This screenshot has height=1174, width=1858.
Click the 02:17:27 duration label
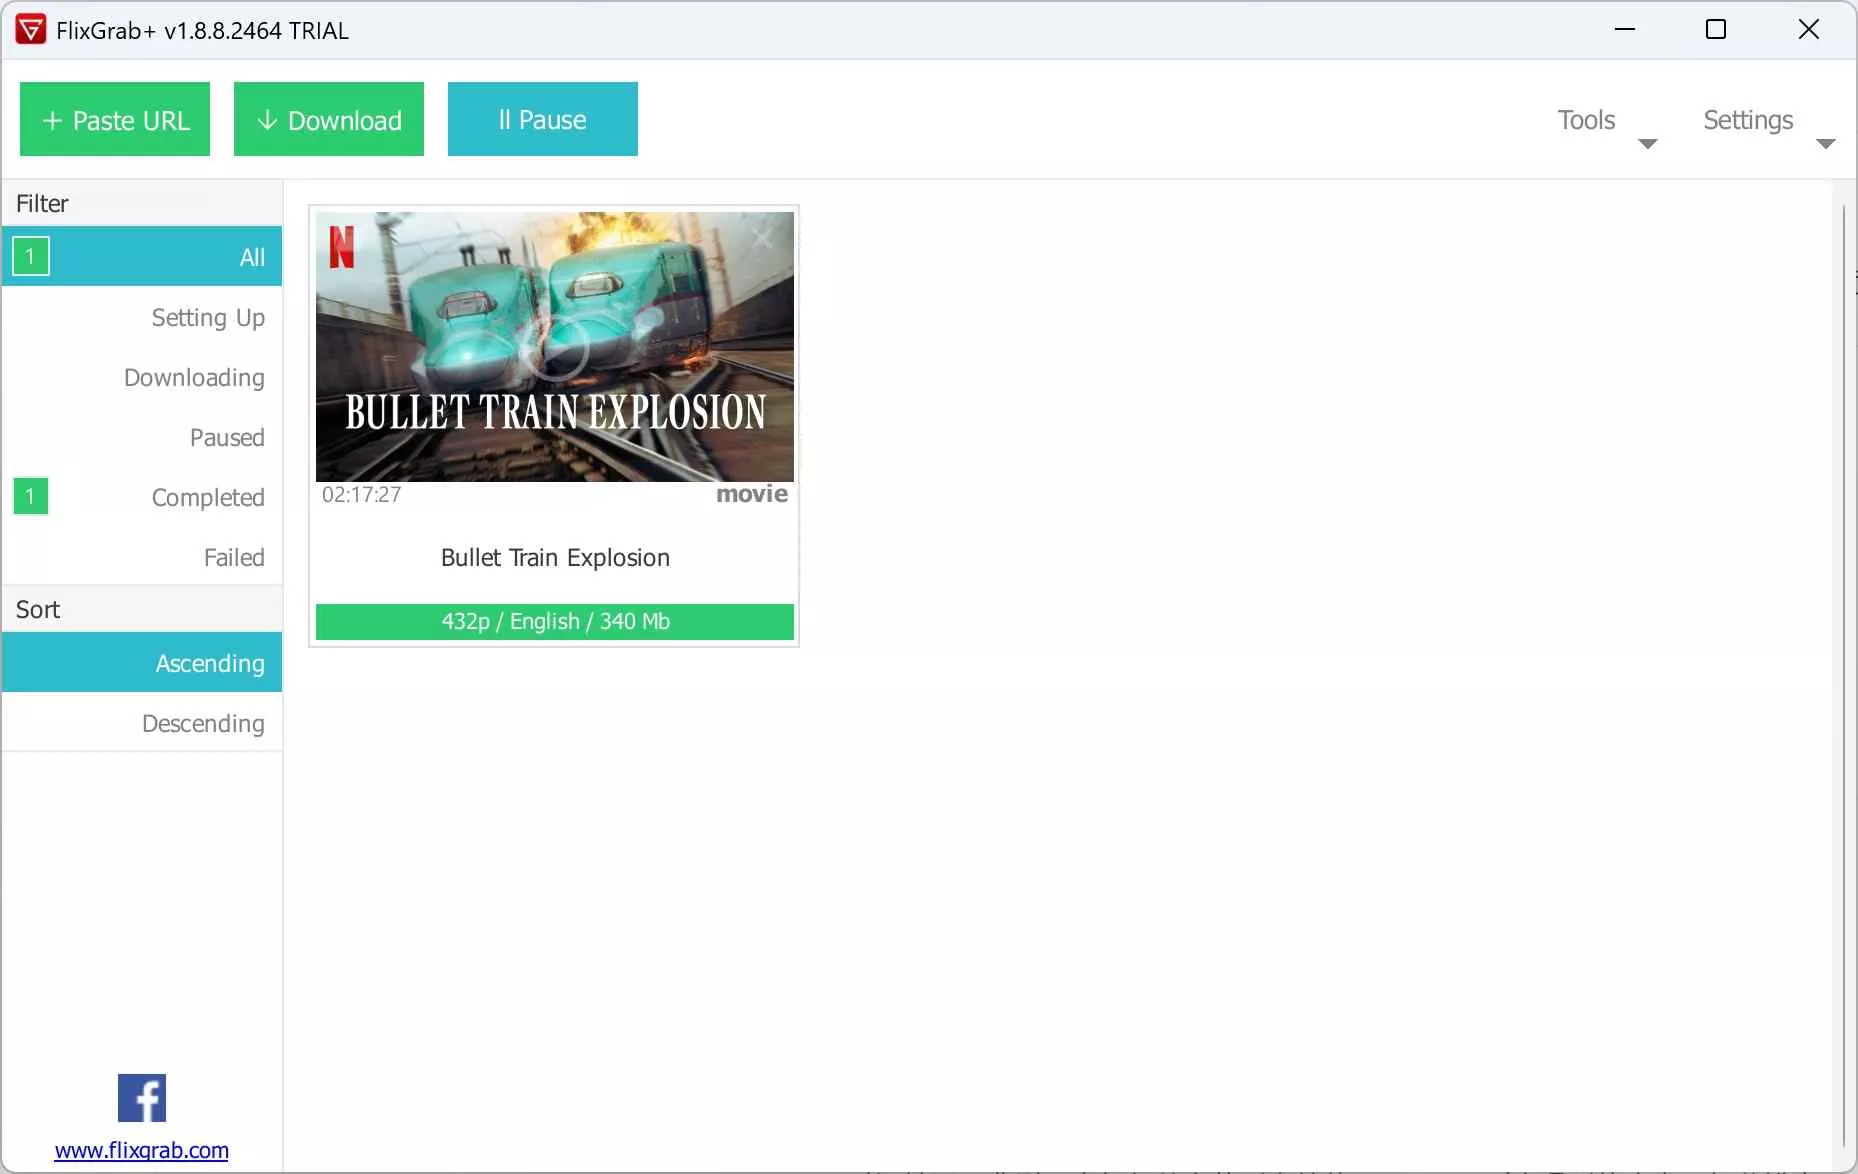[x=361, y=494]
